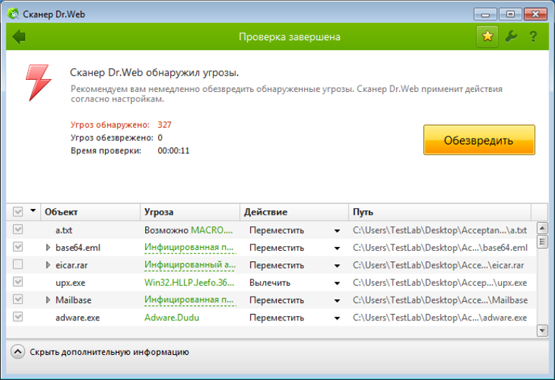Image resolution: width=555 pixels, height=380 pixels.
Task: Click the red lightning threat icon
Action: click(x=39, y=82)
